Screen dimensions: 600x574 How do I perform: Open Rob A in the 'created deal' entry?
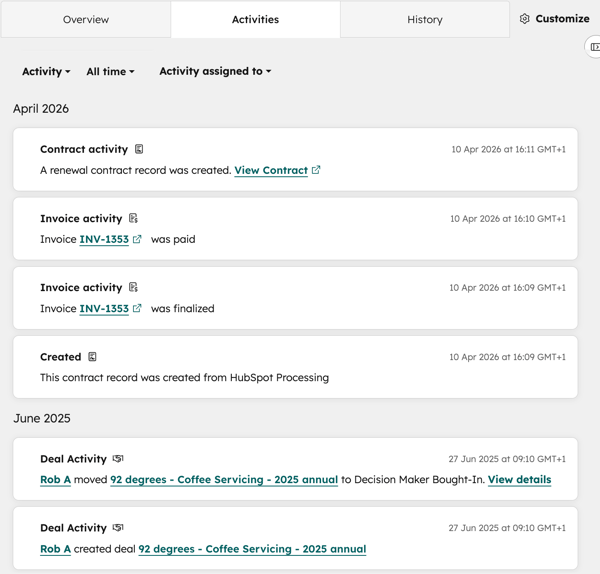pyautogui.click(x=55, y=549)
